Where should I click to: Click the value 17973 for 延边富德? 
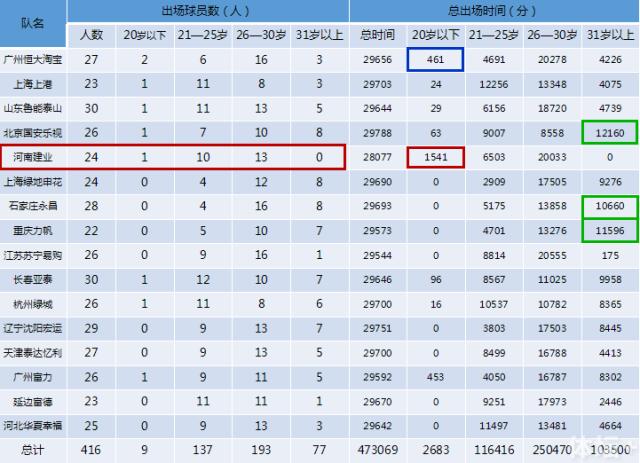click(x=552, y=402)
